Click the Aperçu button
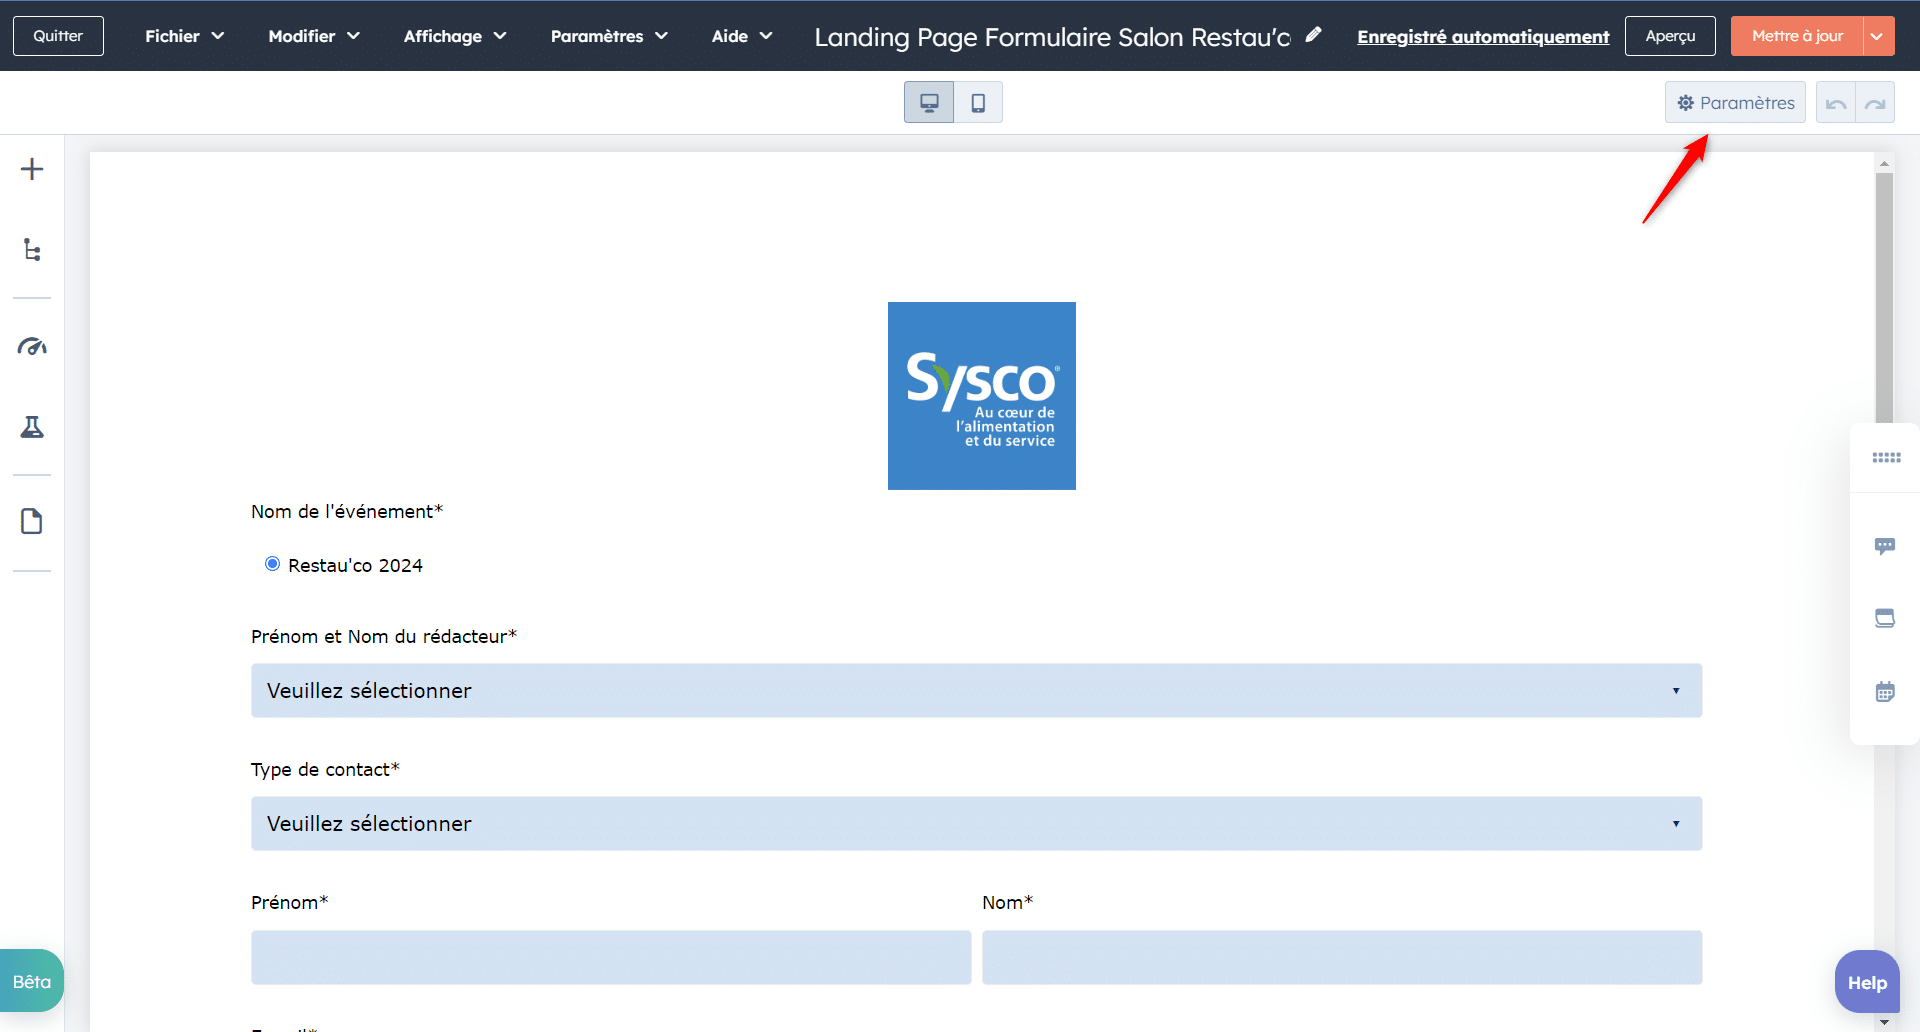Image resolution: width=1920 pixels, height=1032 pixels. tap(1670, 36)
